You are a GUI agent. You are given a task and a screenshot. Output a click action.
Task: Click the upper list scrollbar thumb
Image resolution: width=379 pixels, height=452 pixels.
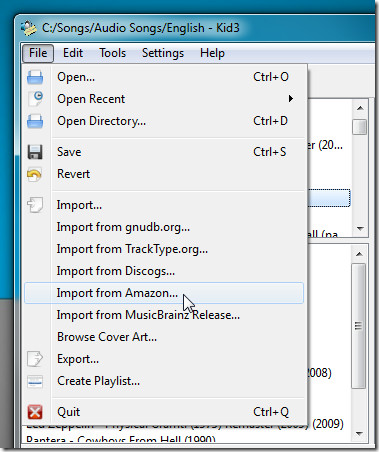coord(360,127)
